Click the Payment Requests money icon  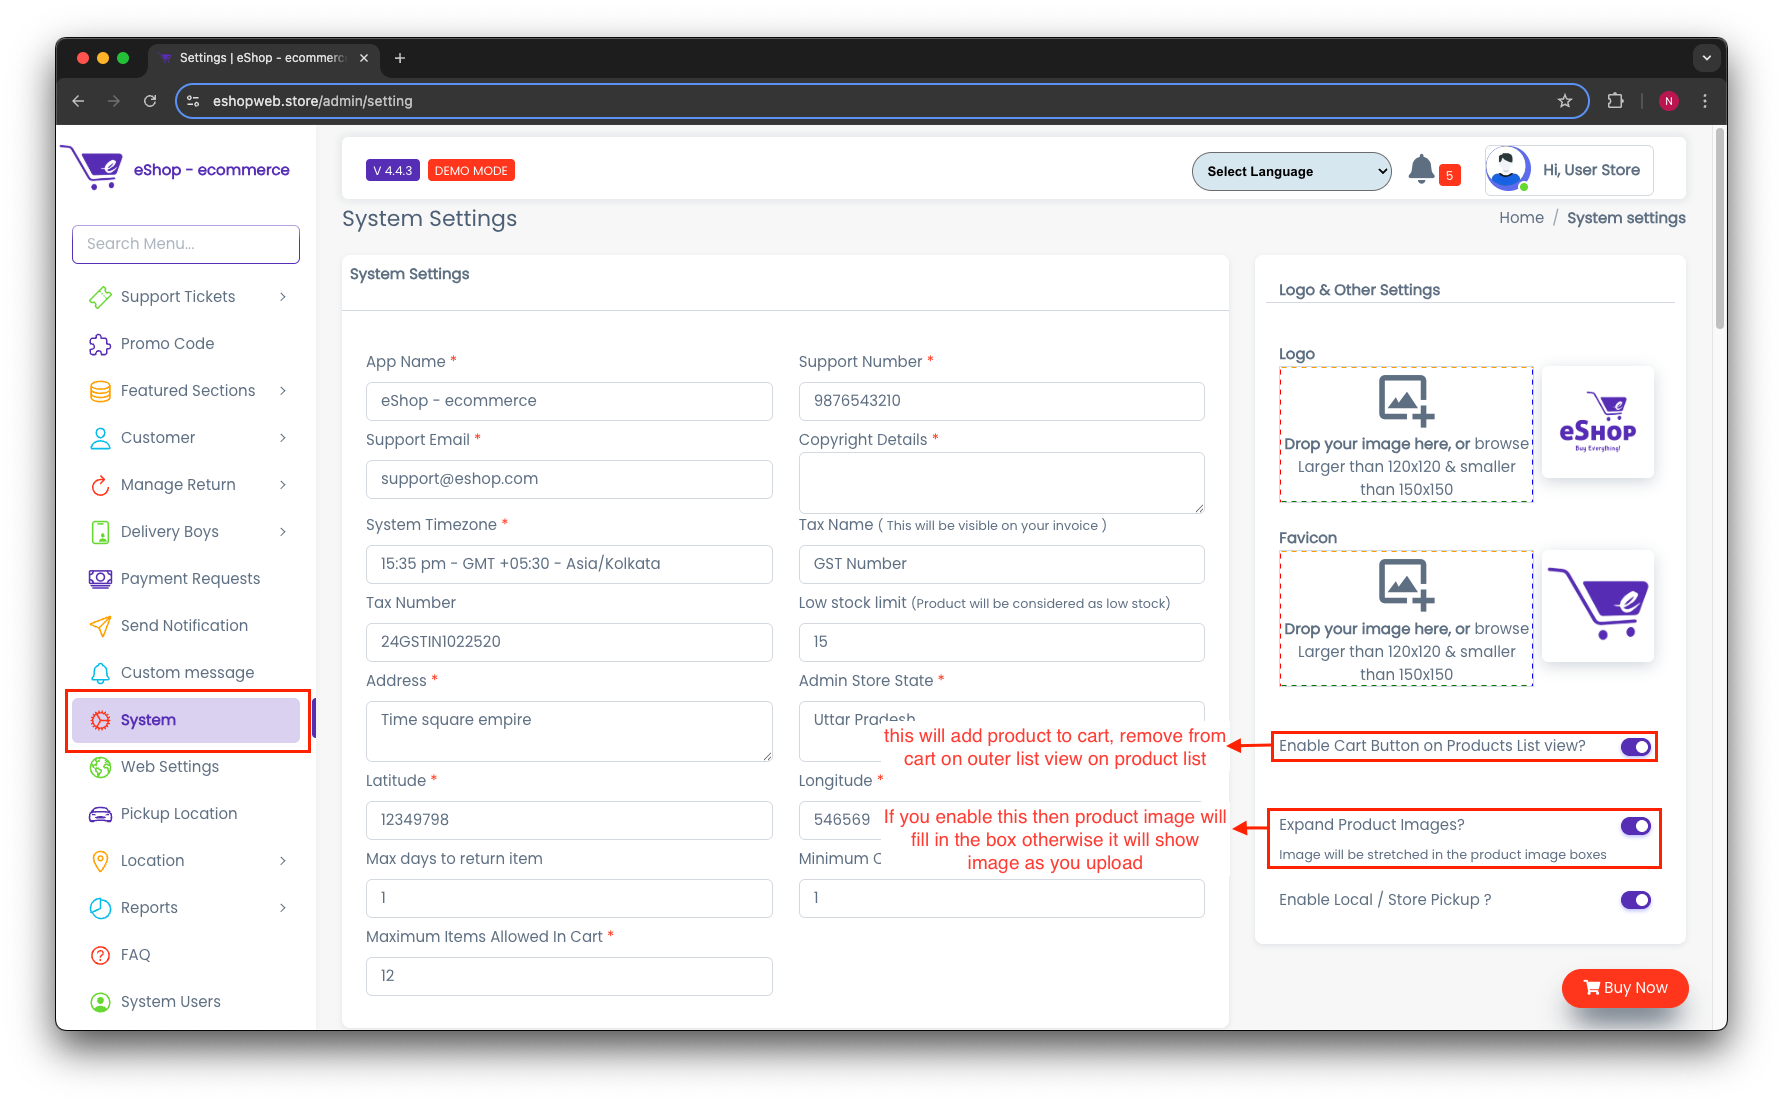click(x=100, y=579)
